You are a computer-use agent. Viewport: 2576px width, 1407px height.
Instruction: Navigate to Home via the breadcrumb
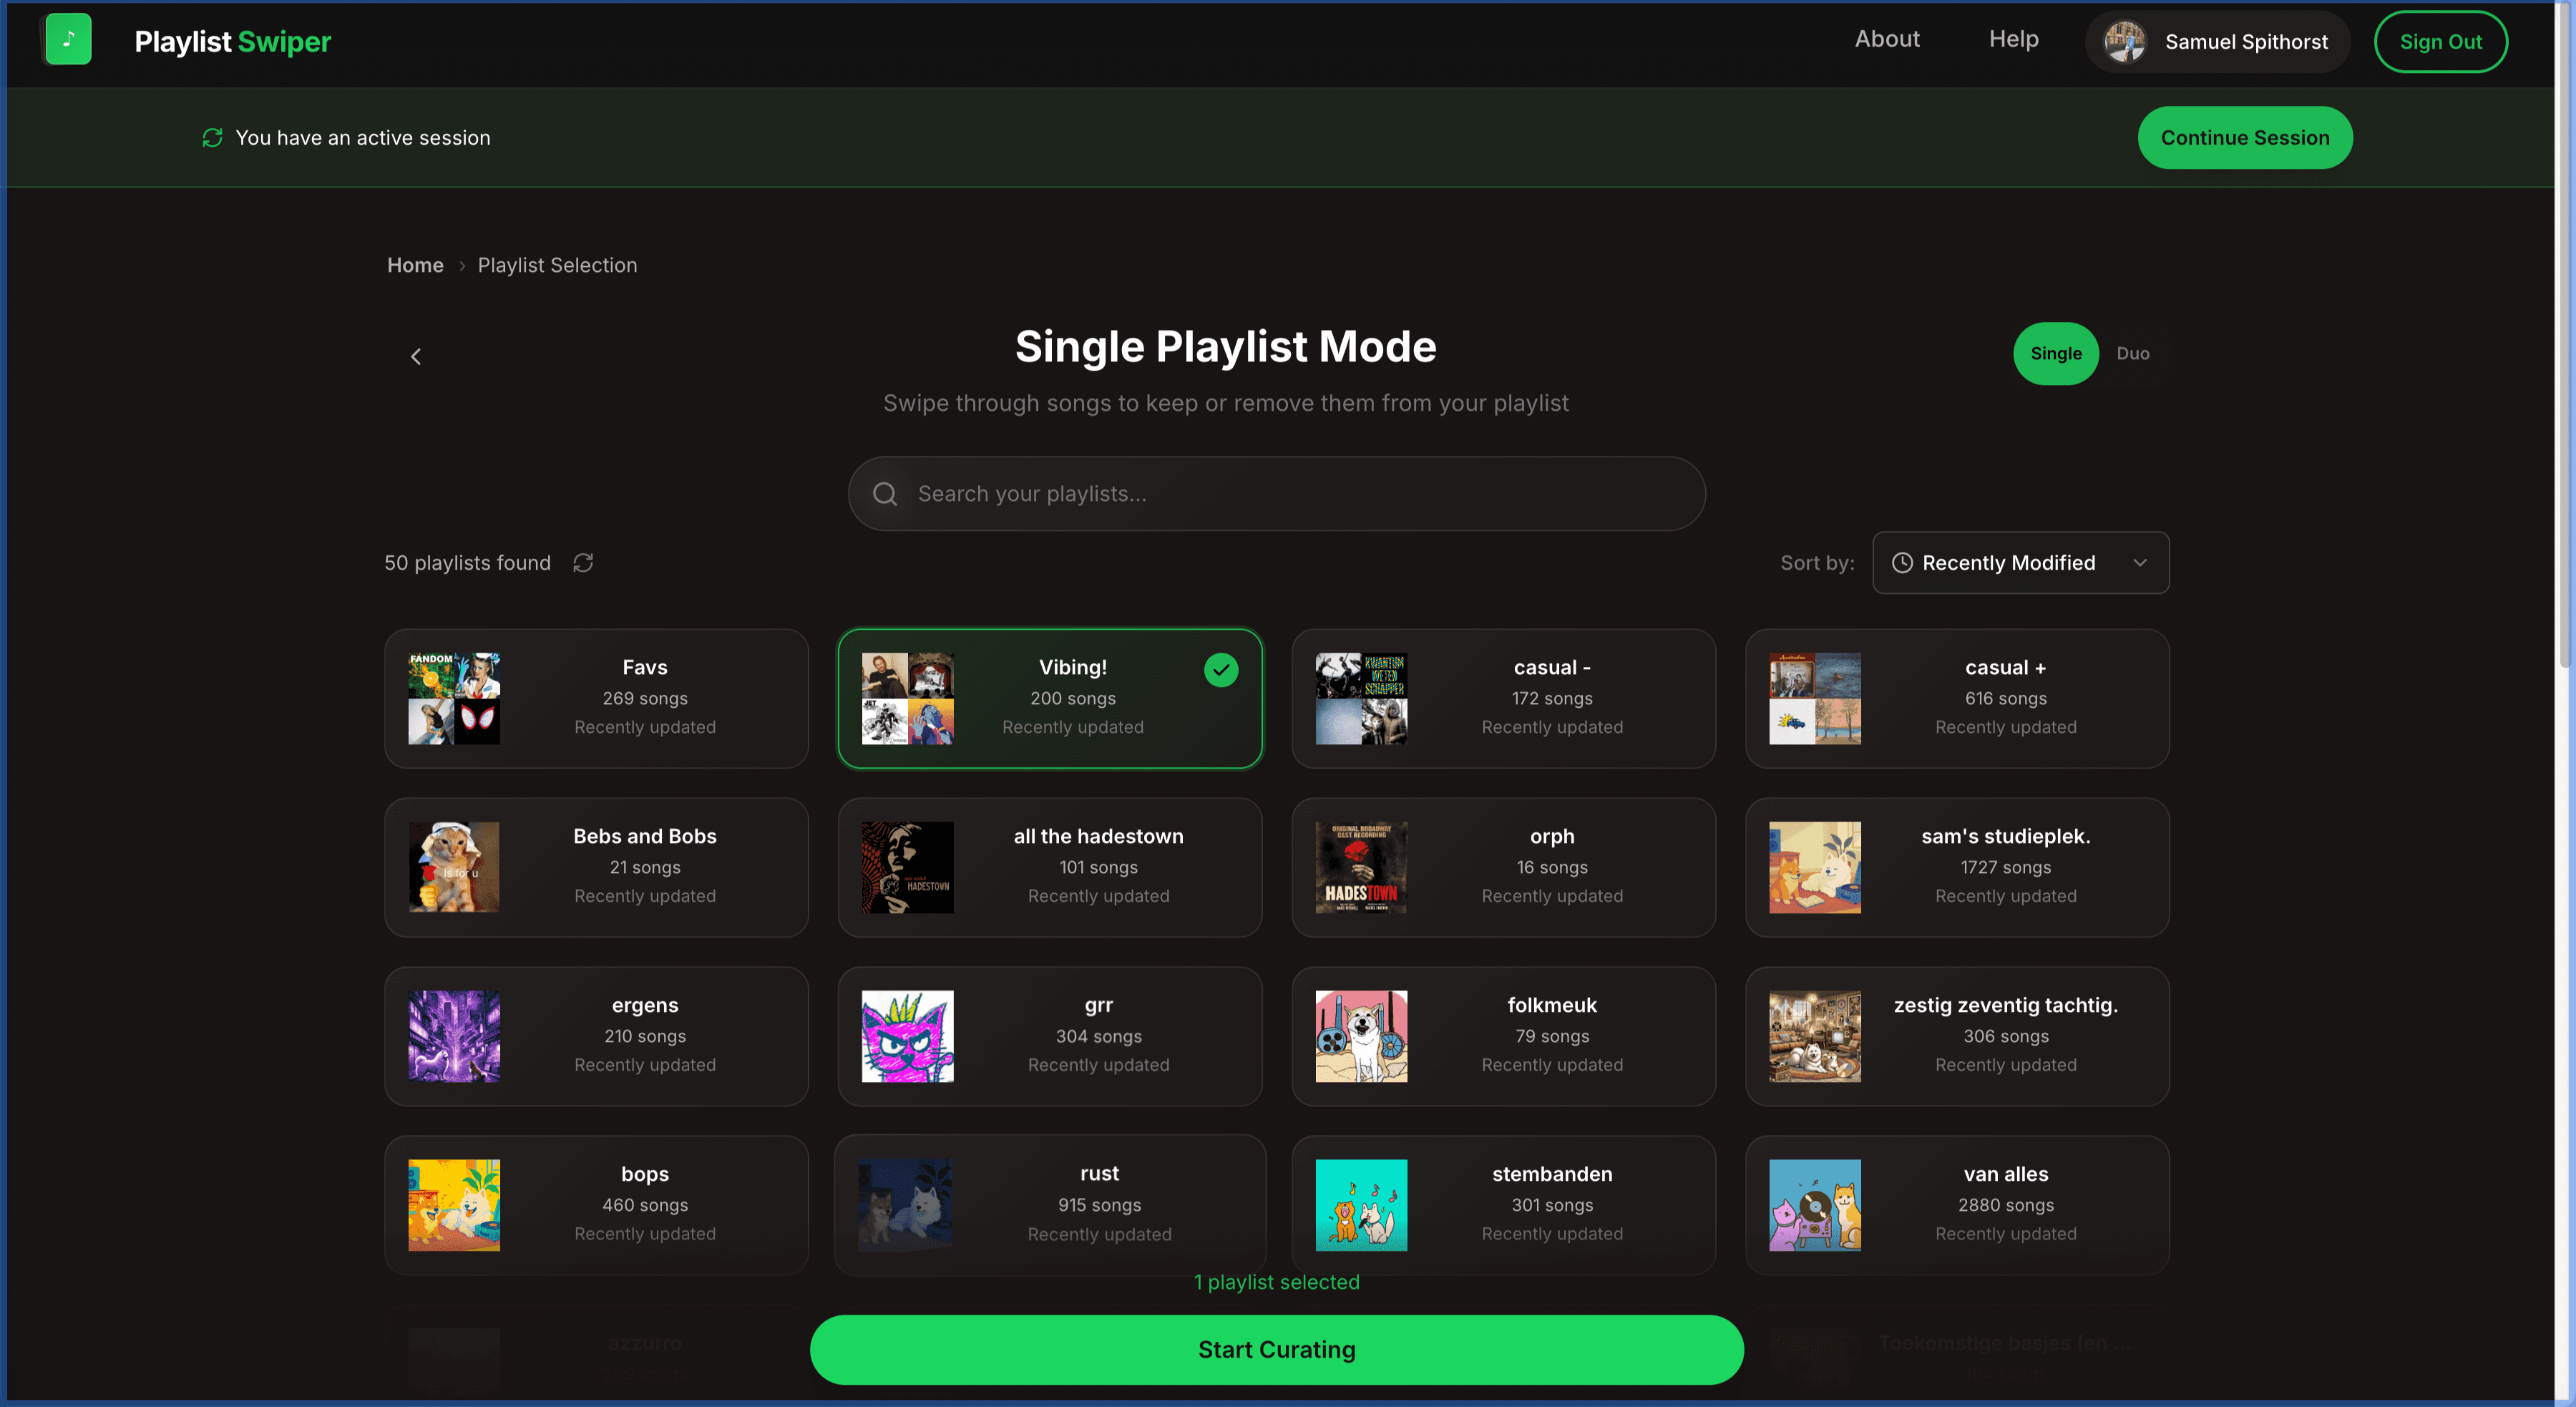415,265
